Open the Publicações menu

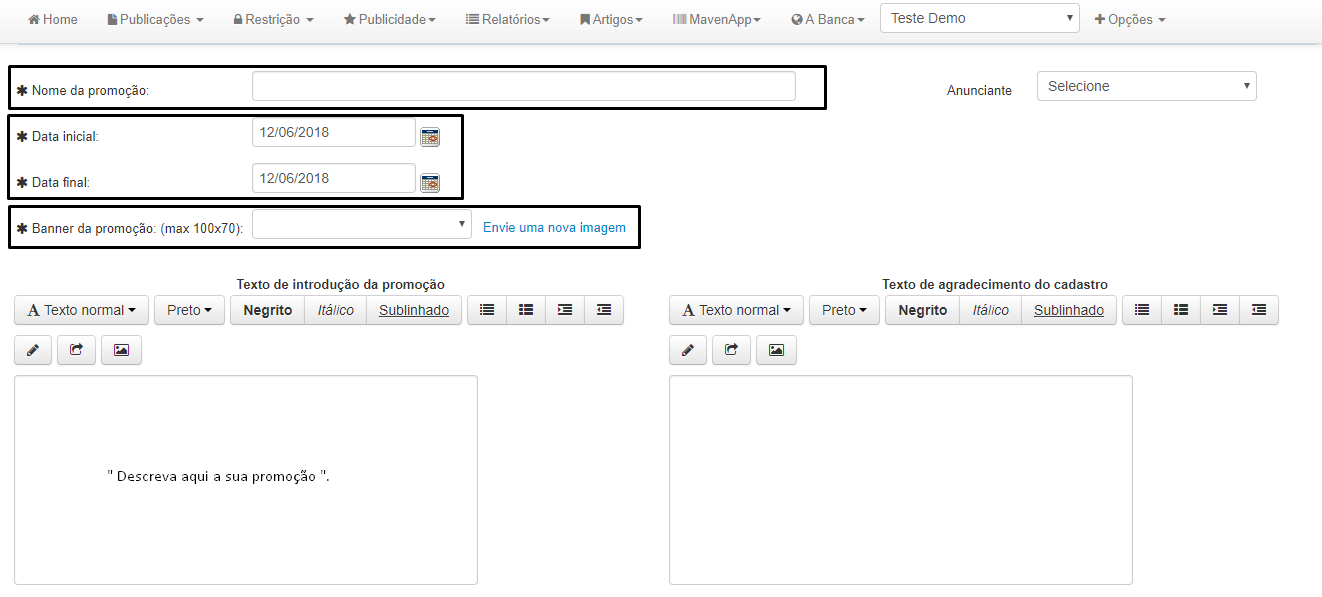pos(155,19)
